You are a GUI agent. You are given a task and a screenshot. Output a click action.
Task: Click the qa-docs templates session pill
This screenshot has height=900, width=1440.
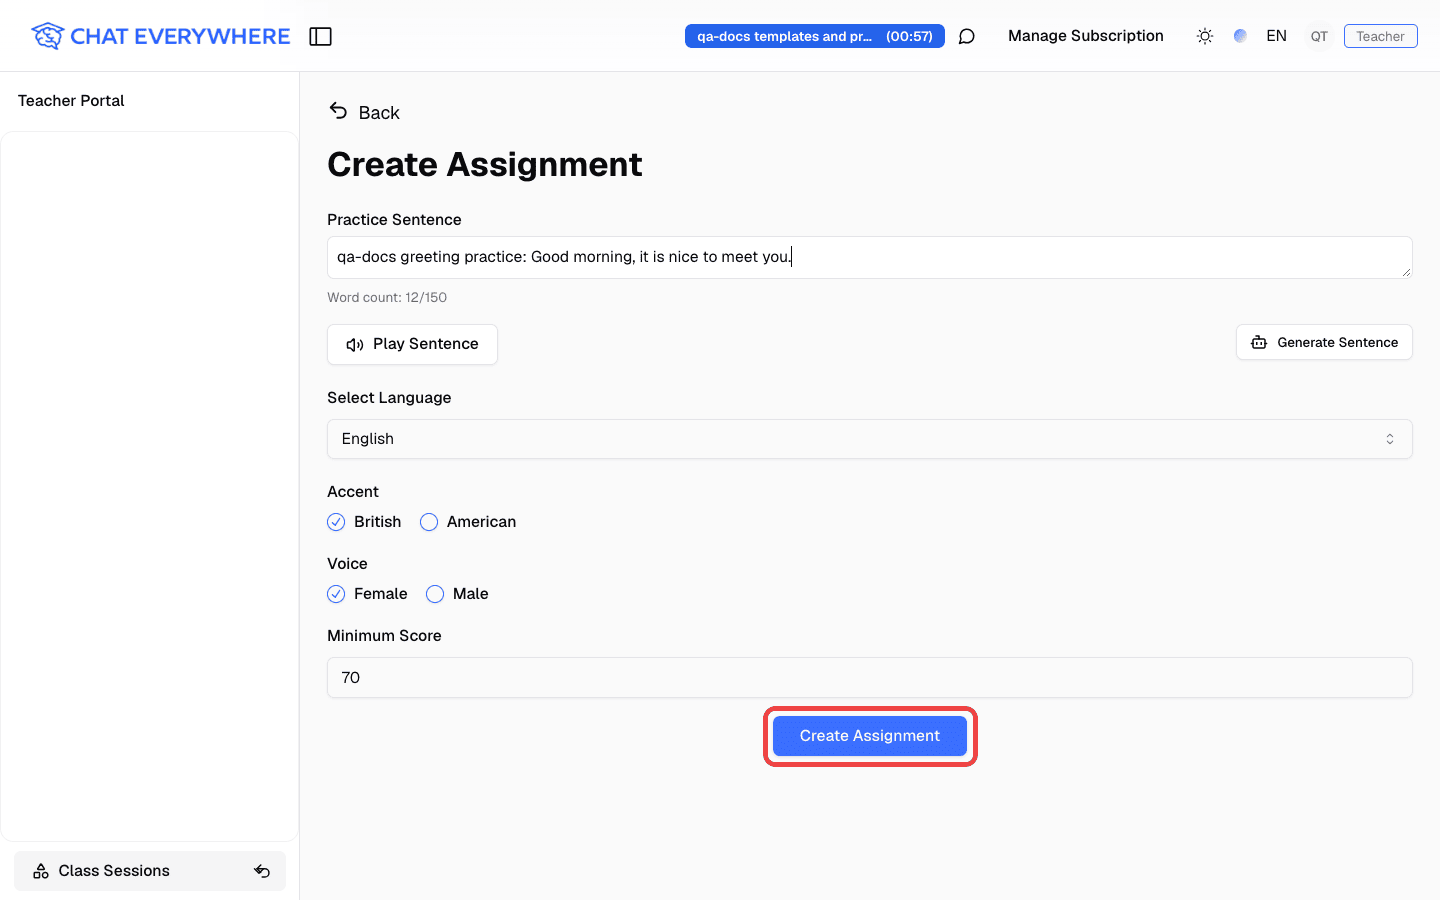point(815,36)
